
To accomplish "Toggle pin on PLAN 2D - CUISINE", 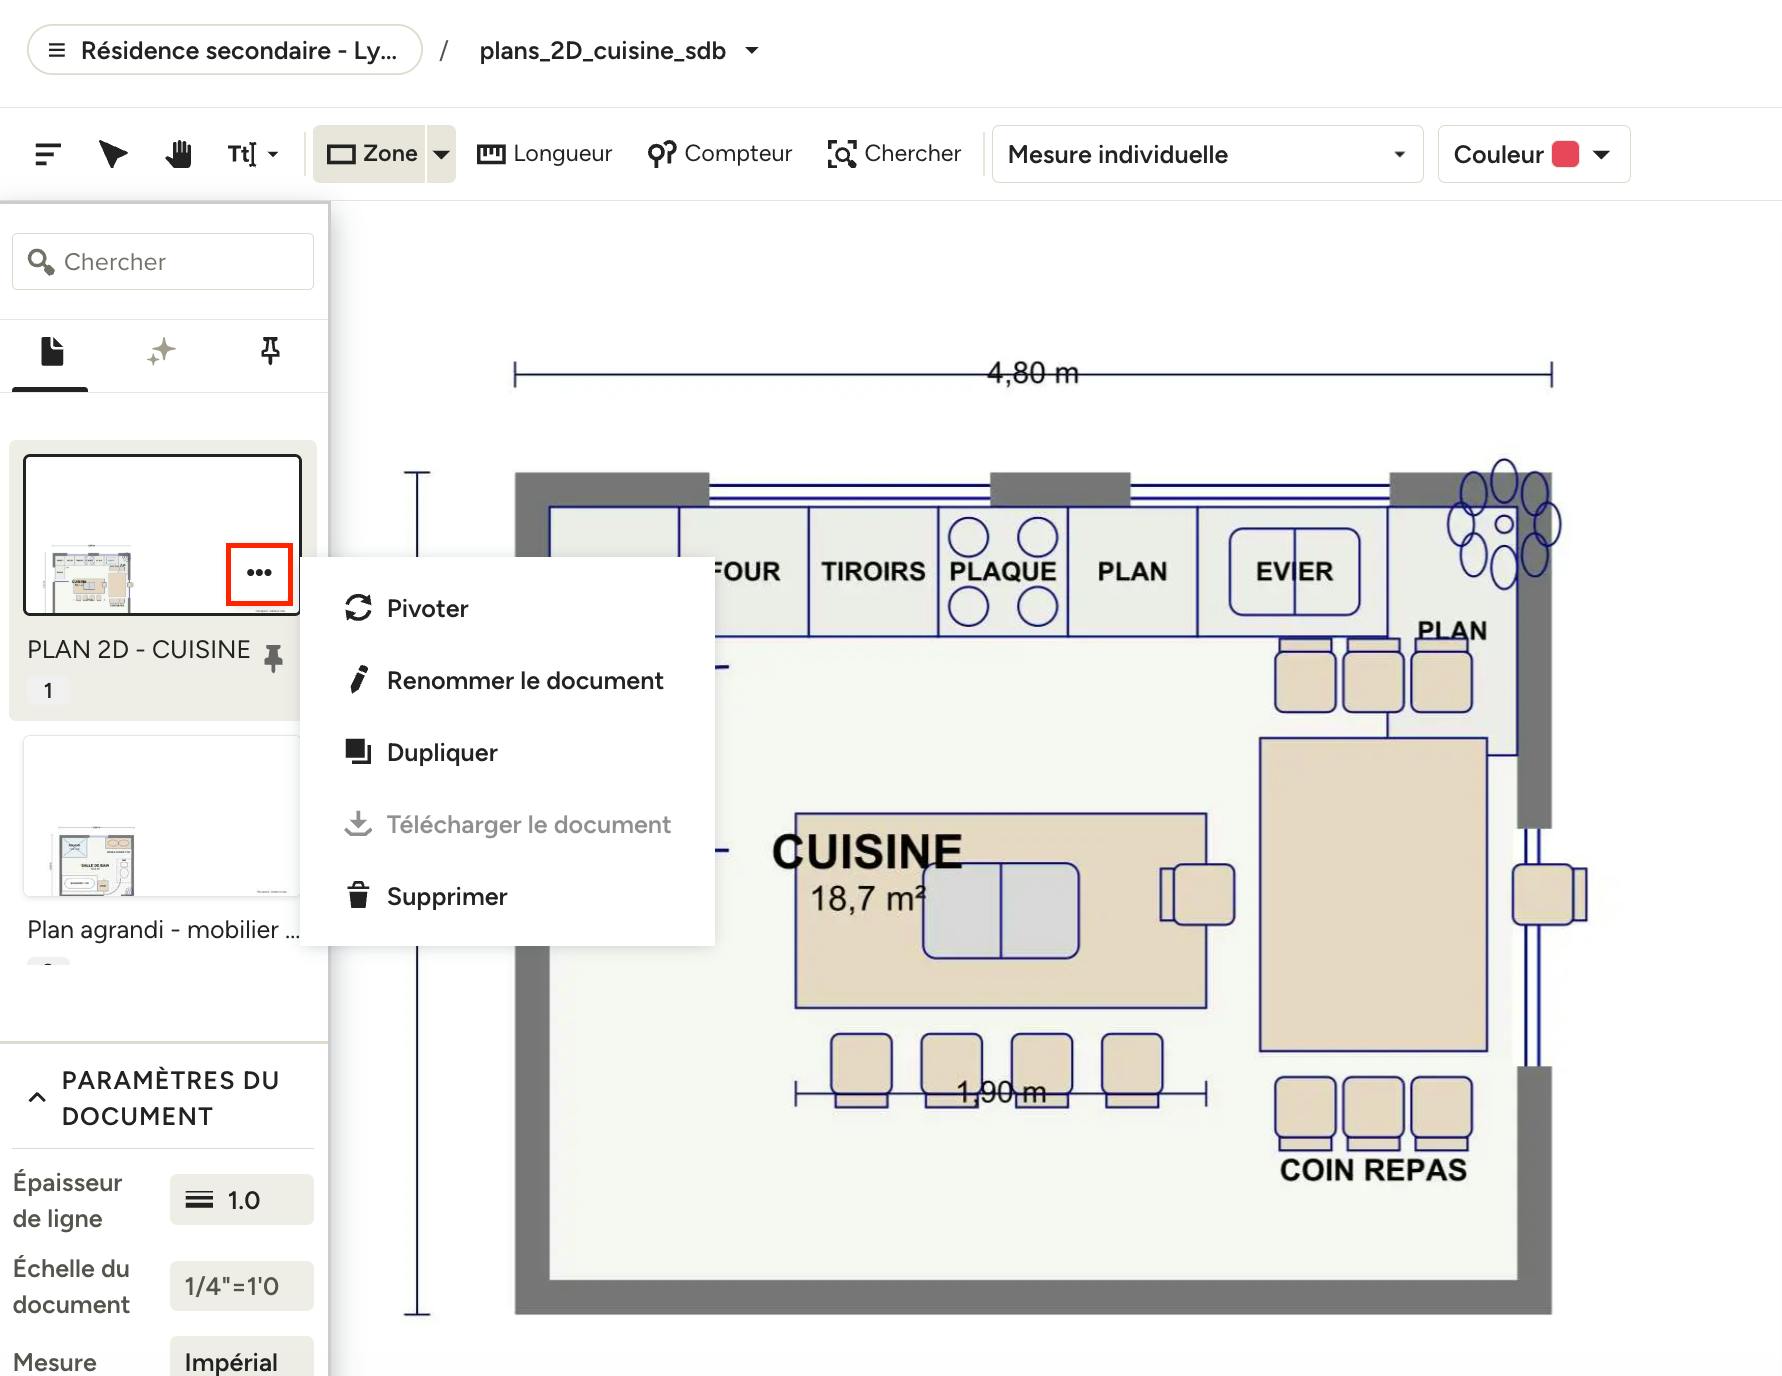I will [273, 657].
